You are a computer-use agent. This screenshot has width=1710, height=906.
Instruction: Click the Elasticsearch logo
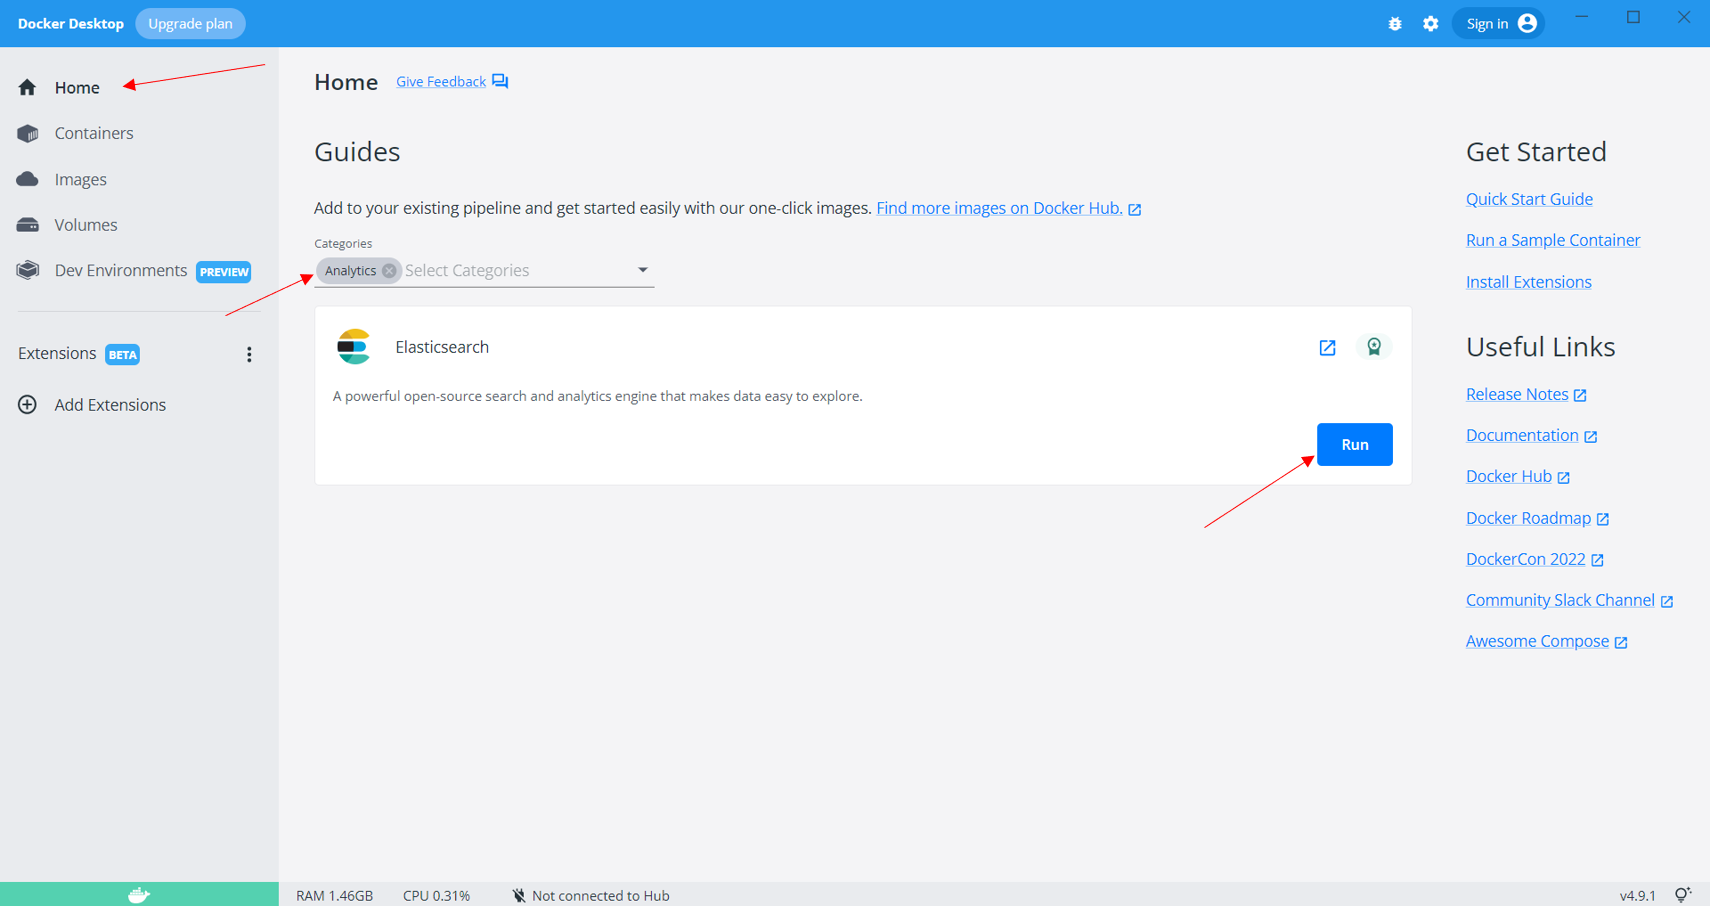pos(353,347)
